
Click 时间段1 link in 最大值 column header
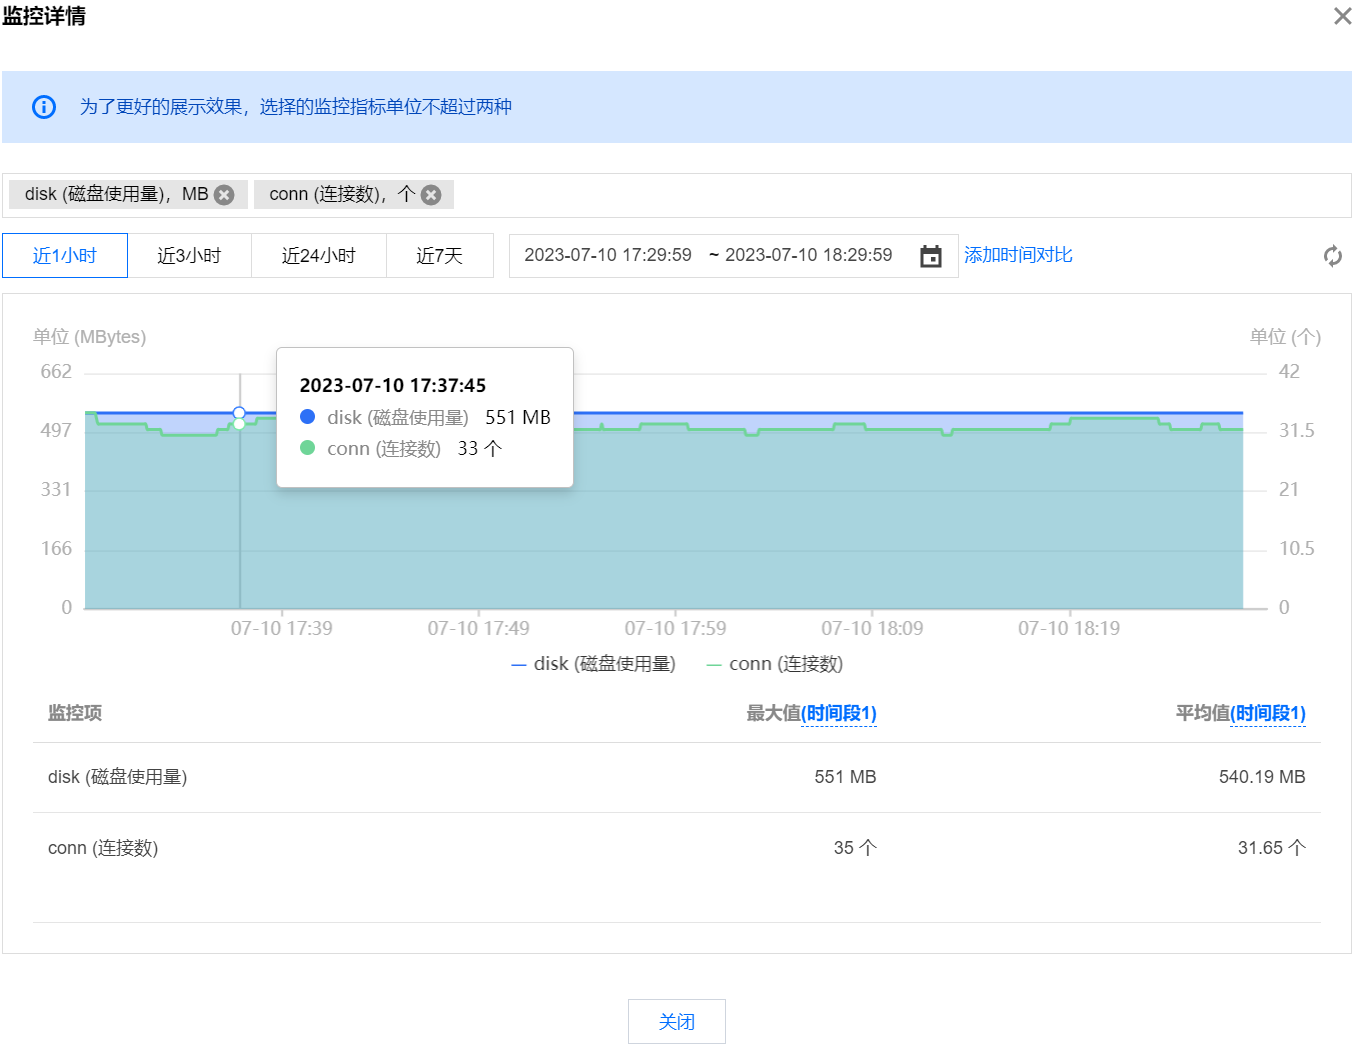coord(839,713)
